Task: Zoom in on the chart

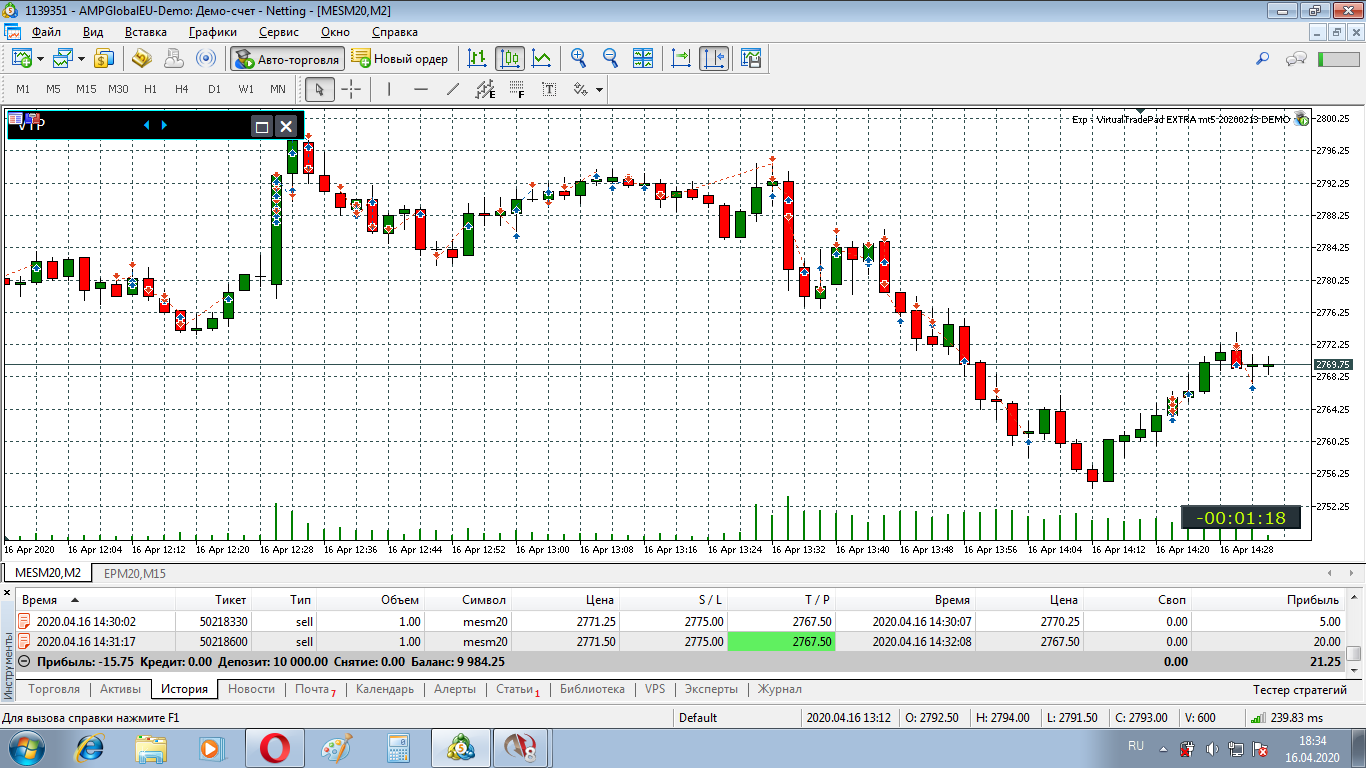Action: (x=578, y=58)
